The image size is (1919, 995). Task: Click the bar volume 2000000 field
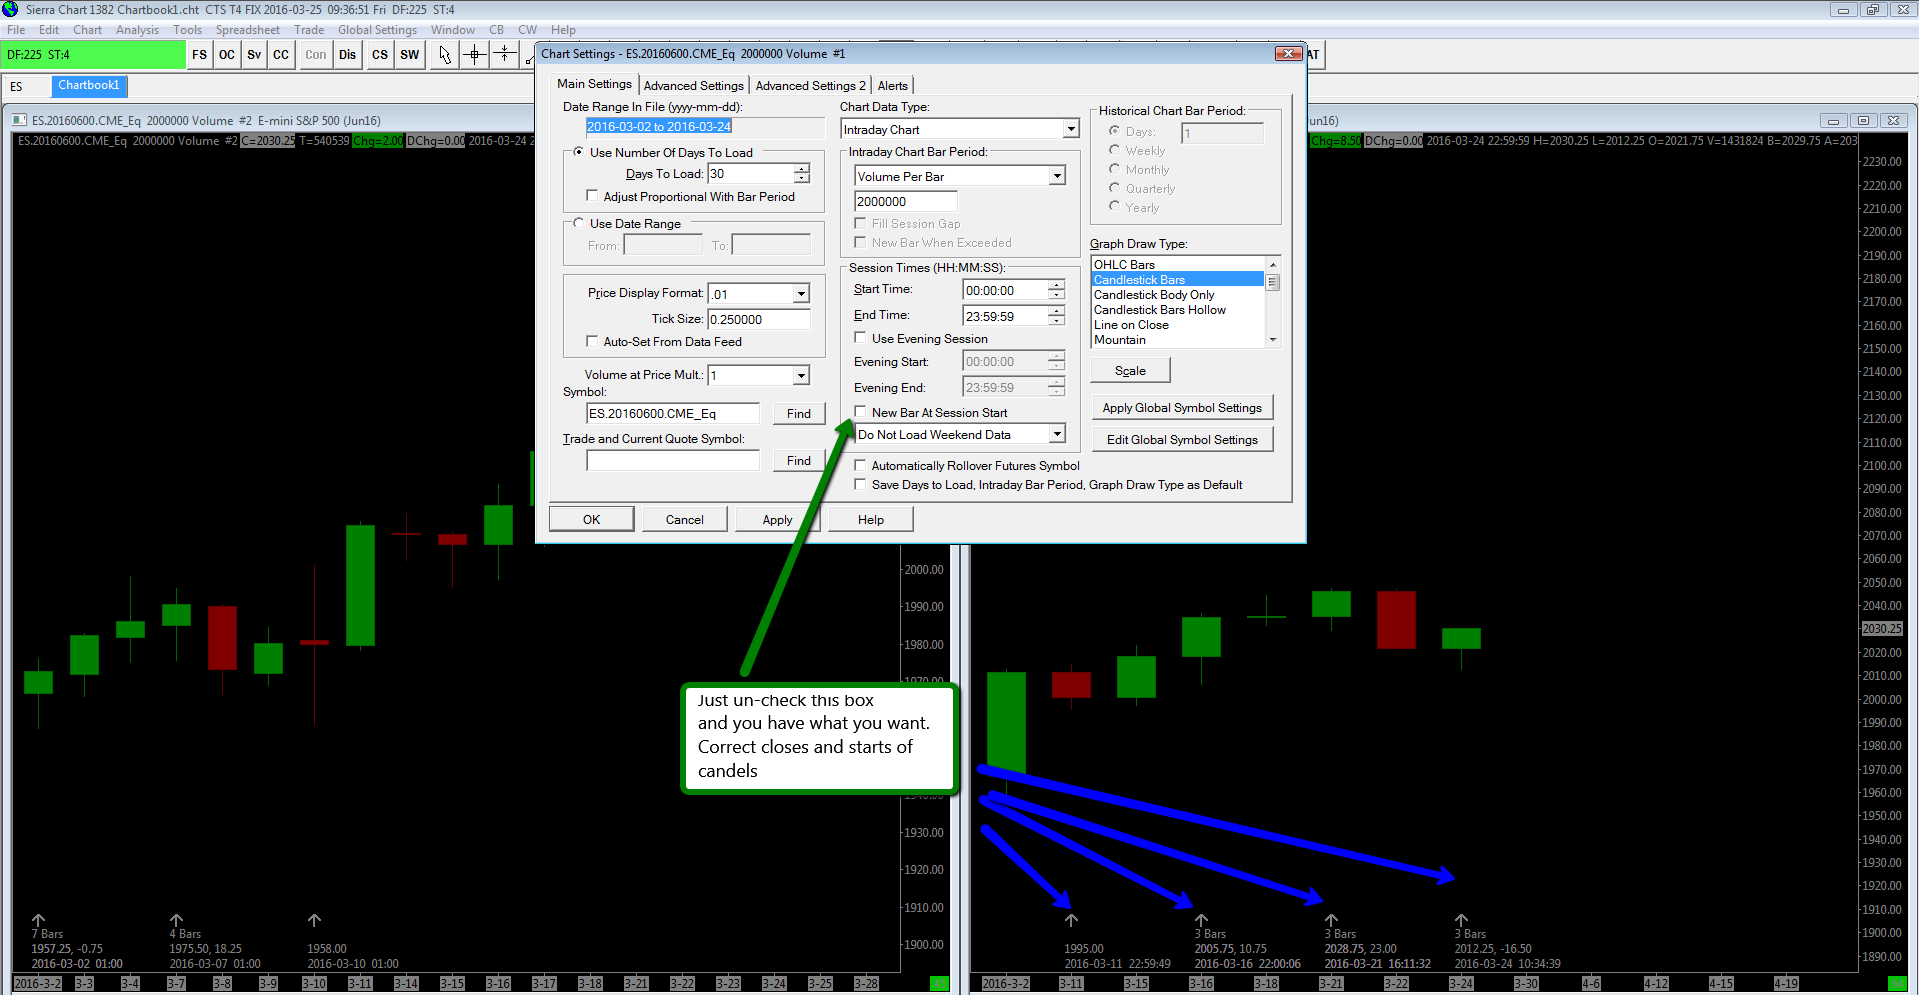[906, 201]
